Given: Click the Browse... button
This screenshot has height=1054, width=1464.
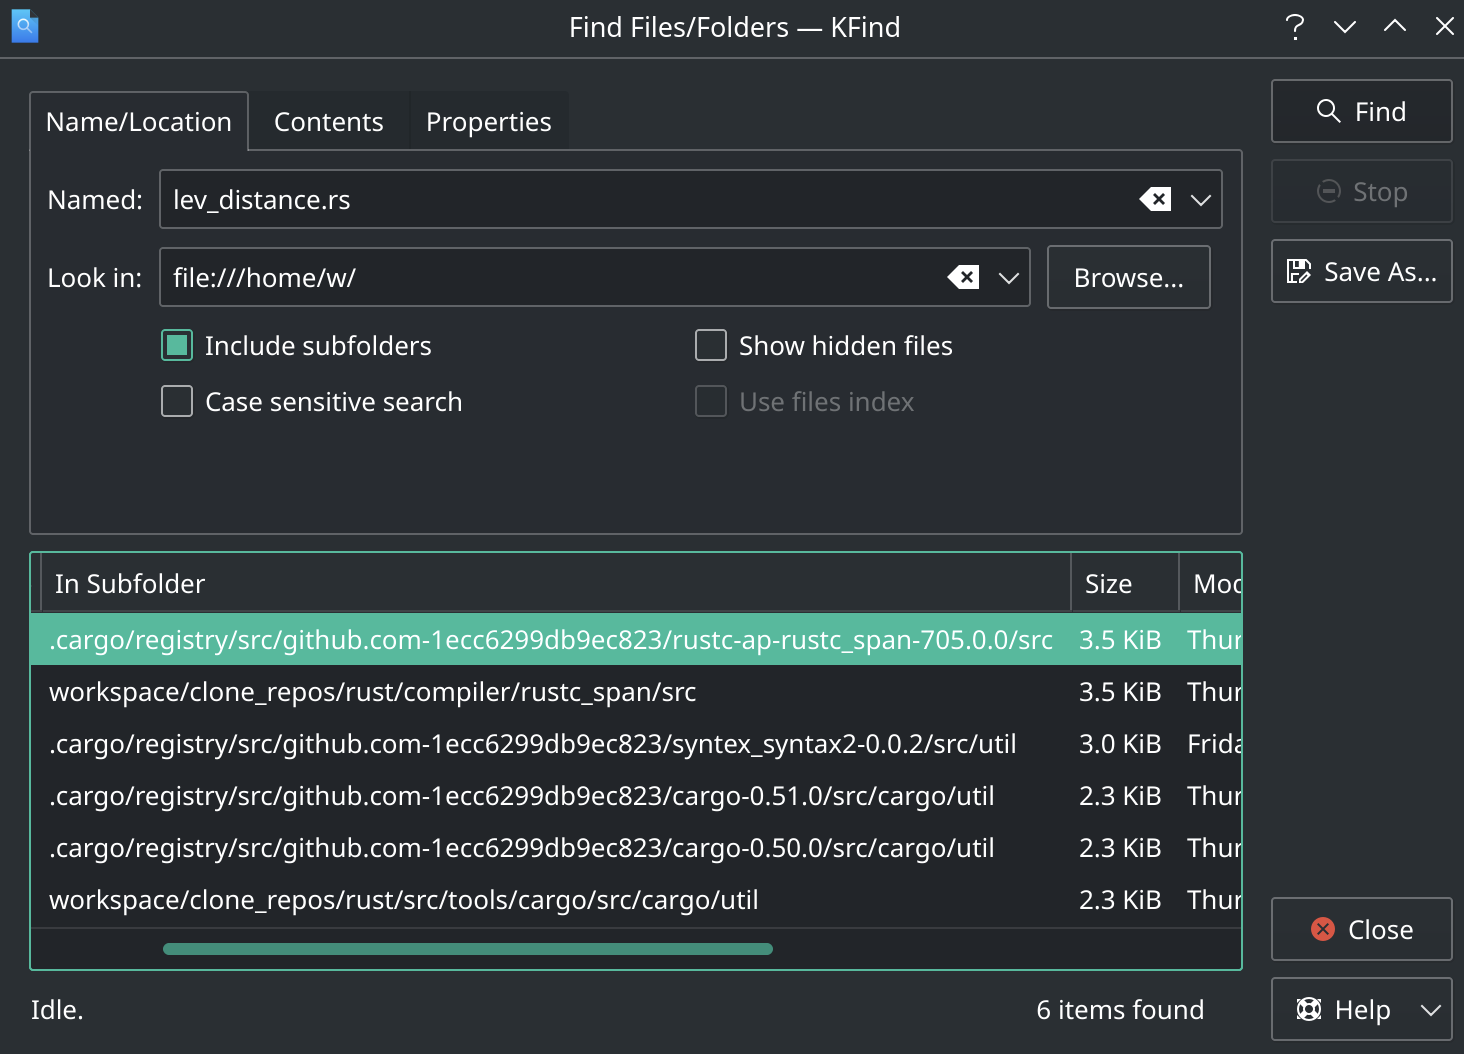Looking at the screenshot, I should coord(1128,277).
